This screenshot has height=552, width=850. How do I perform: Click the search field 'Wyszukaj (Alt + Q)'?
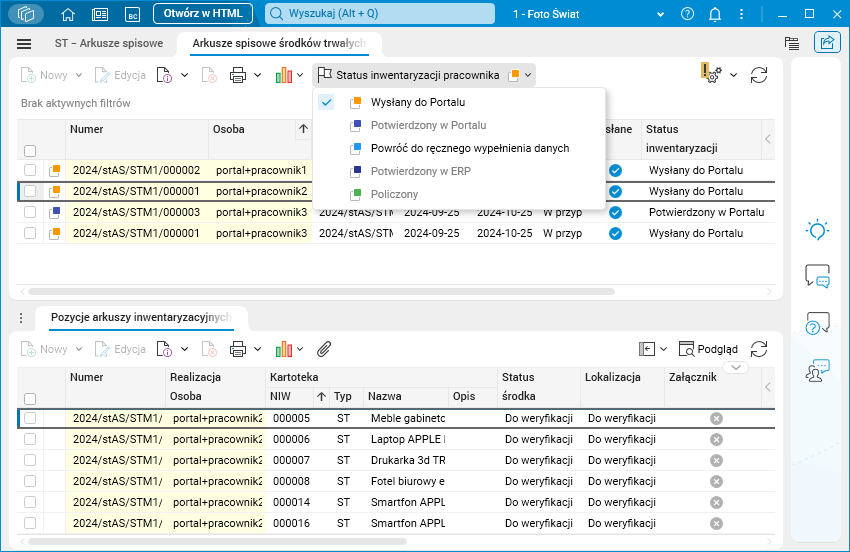[380, 14]
